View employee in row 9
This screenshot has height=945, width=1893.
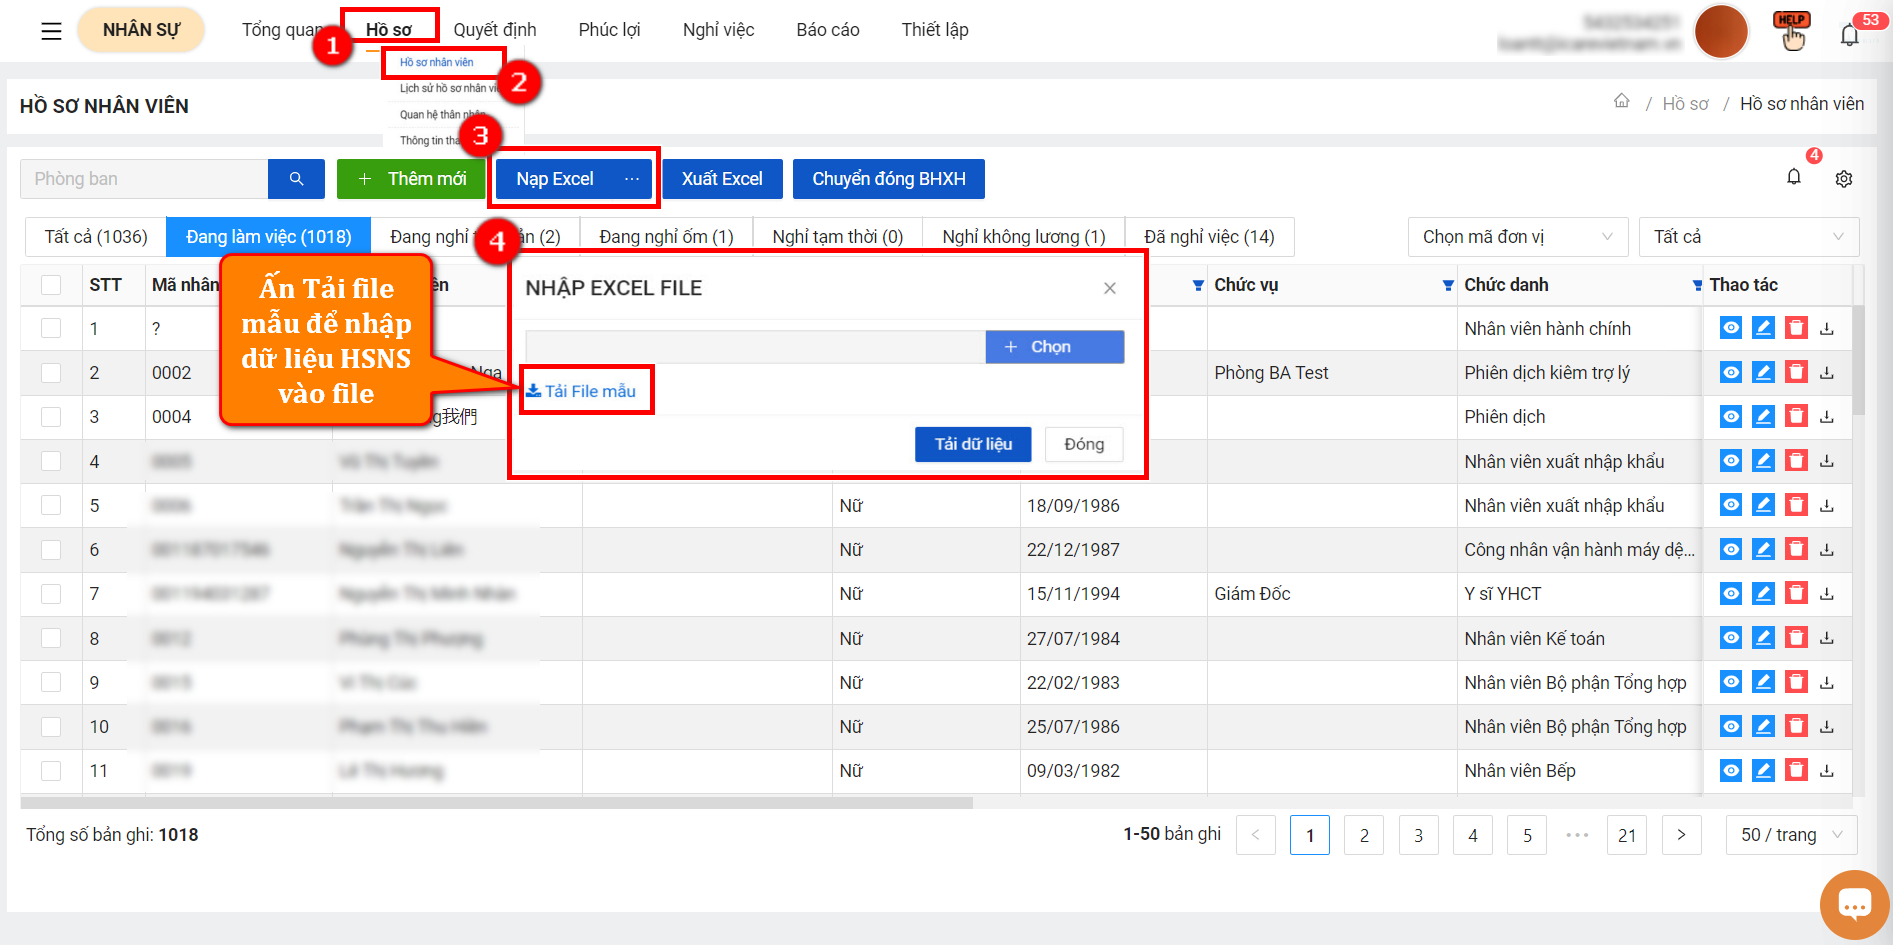click(1731, 682)
